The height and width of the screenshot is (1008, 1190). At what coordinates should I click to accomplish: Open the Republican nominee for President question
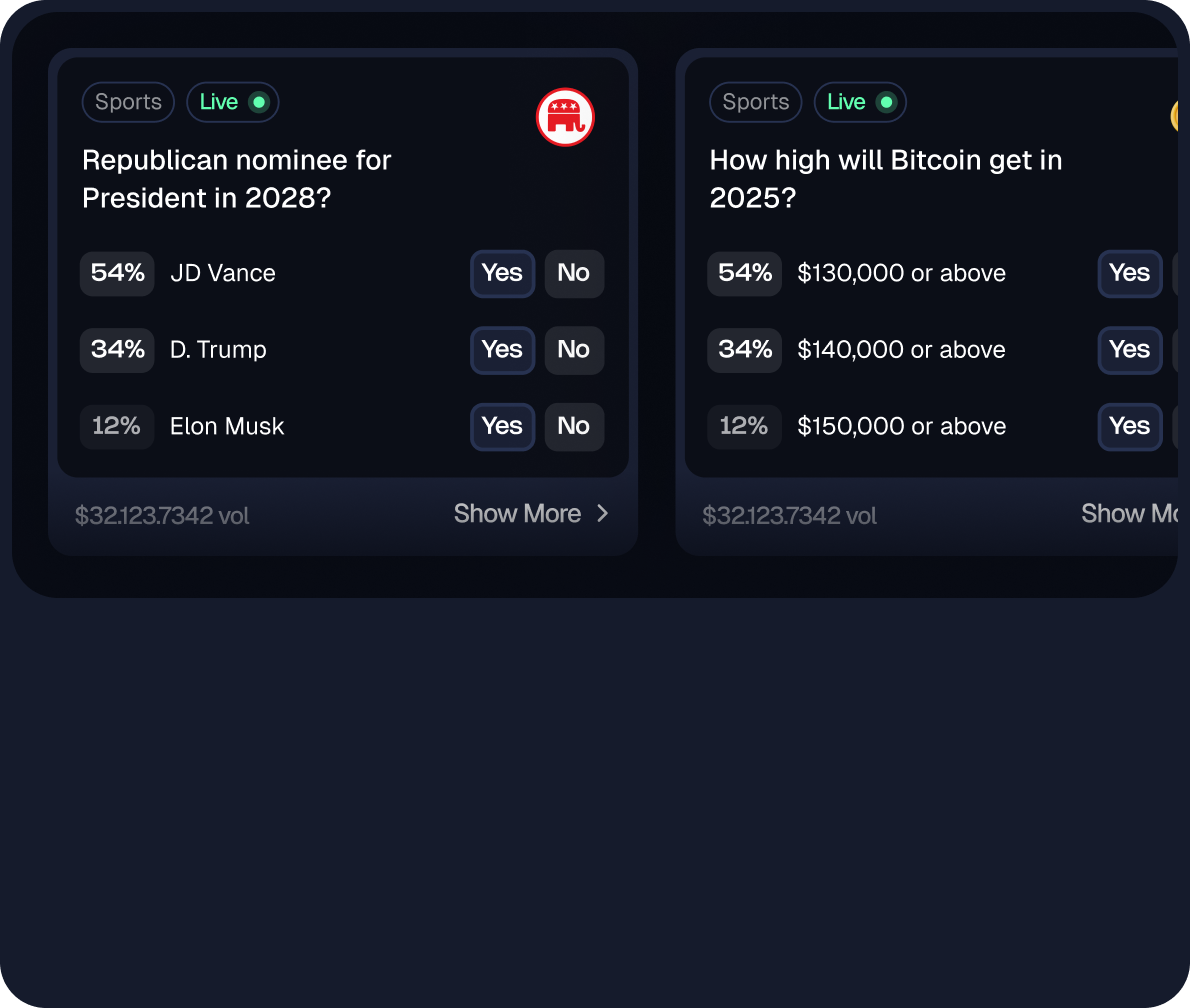coord(236,179)
